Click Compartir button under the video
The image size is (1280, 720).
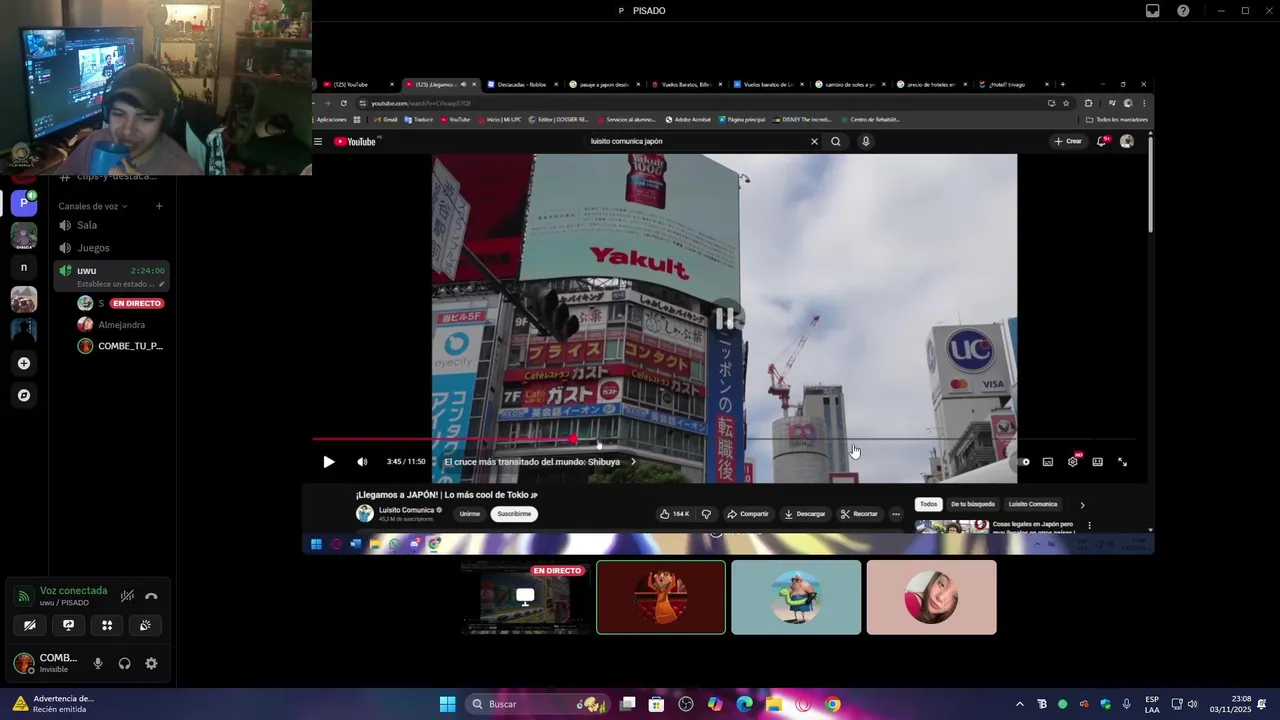click(748, 514)
